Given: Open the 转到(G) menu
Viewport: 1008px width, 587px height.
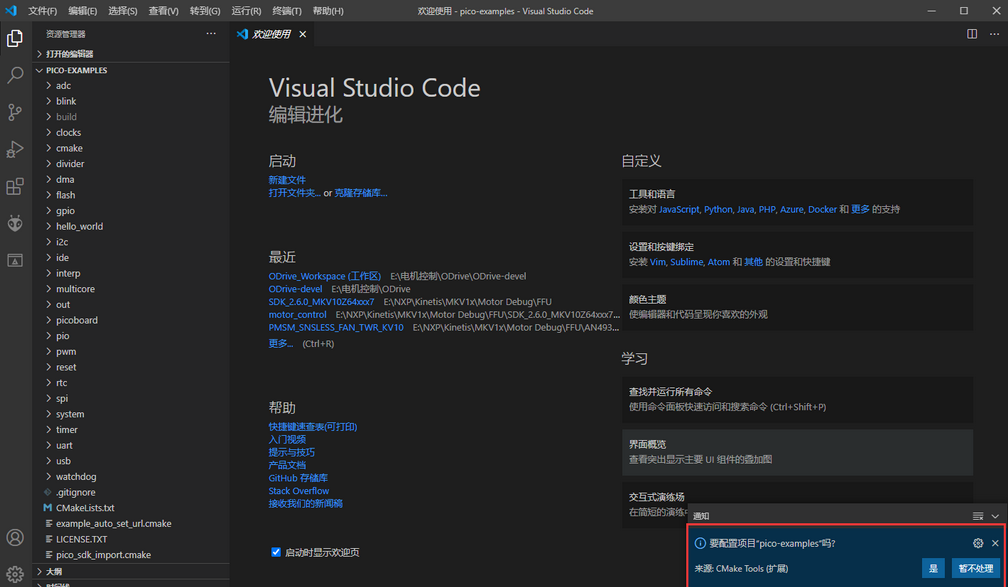Looking at the screenshot, I should 205,11.
